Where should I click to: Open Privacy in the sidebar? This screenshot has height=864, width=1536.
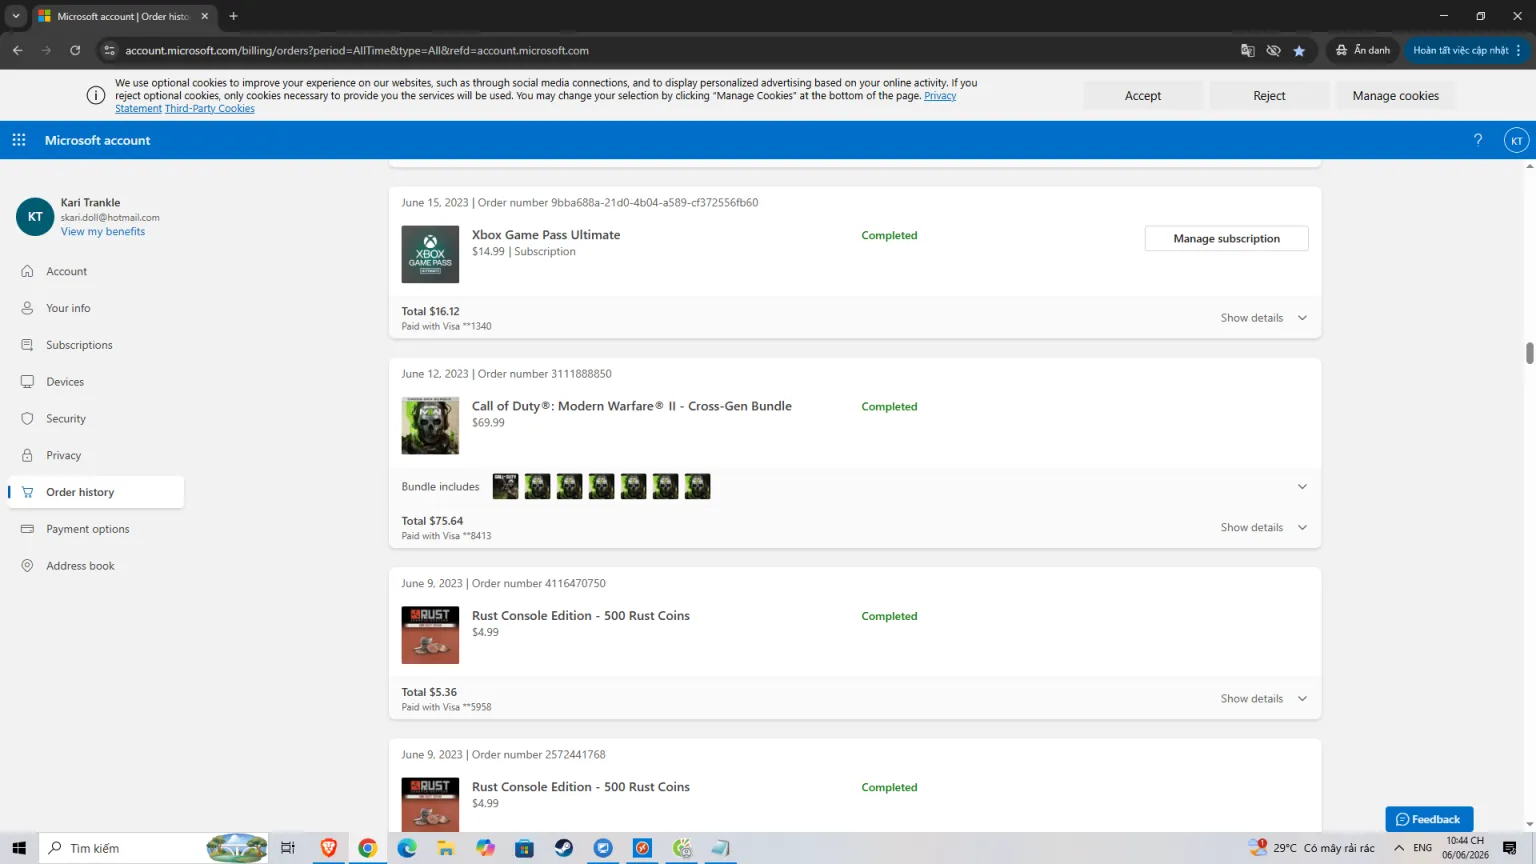coord(96,455)
